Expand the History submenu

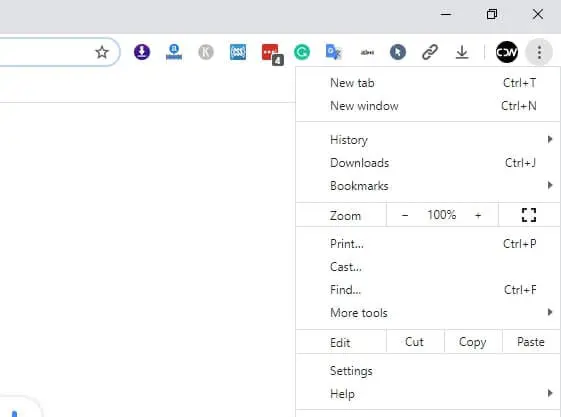(428, 139)
